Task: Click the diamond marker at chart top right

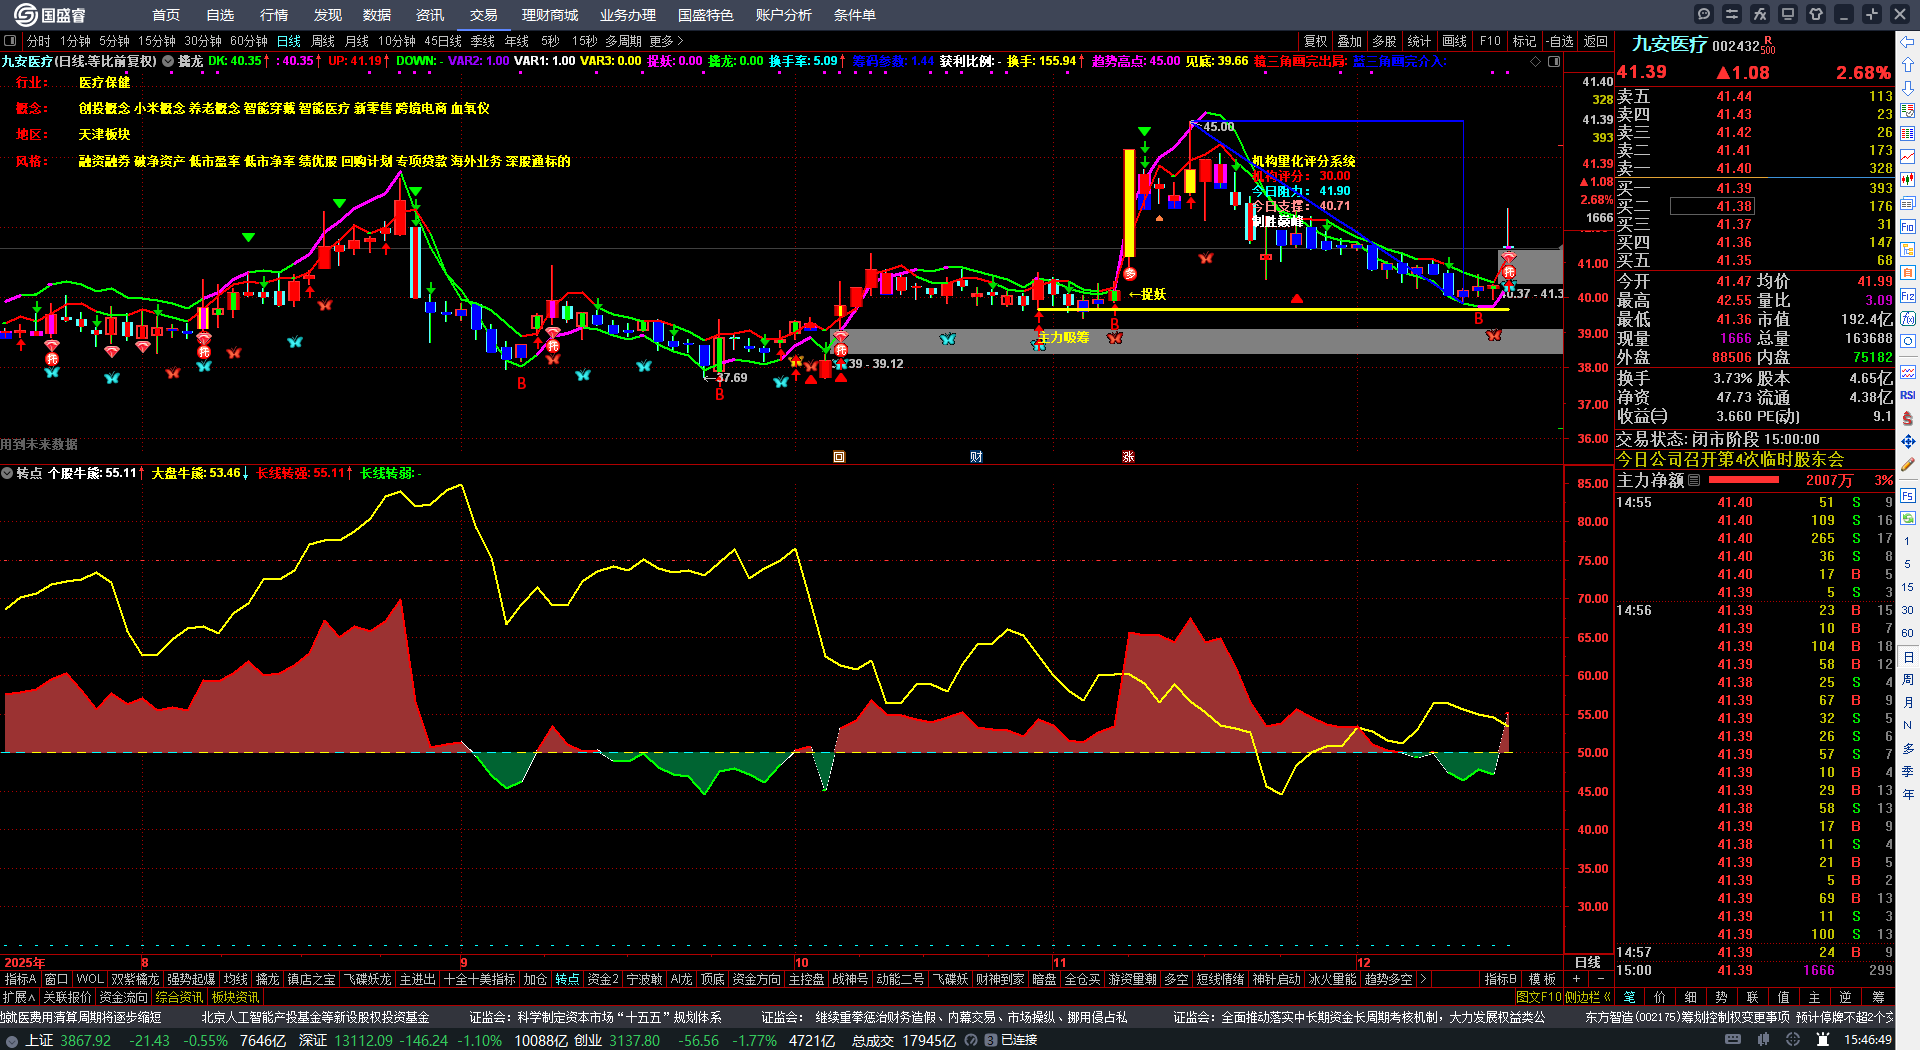Action: pos(1536,61)
